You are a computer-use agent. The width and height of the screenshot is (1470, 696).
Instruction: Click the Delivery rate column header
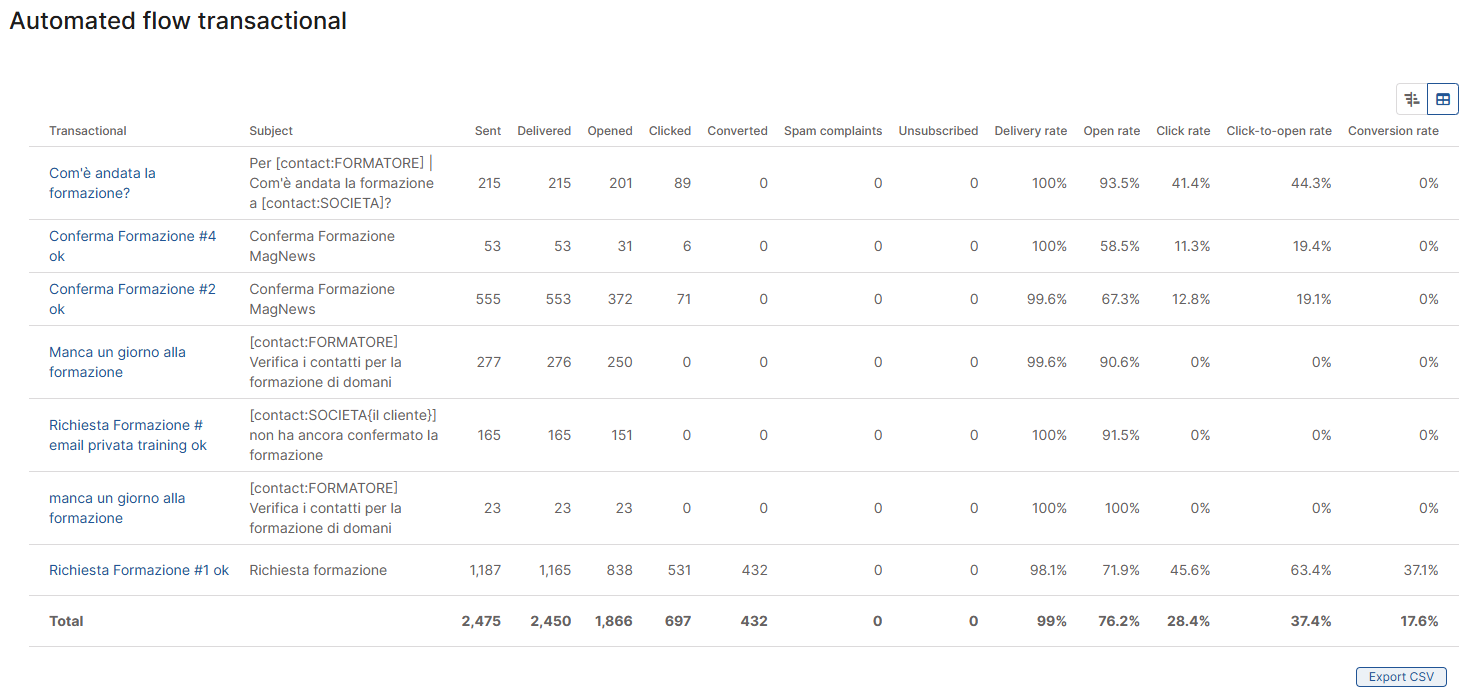(x=1030, y=131)
